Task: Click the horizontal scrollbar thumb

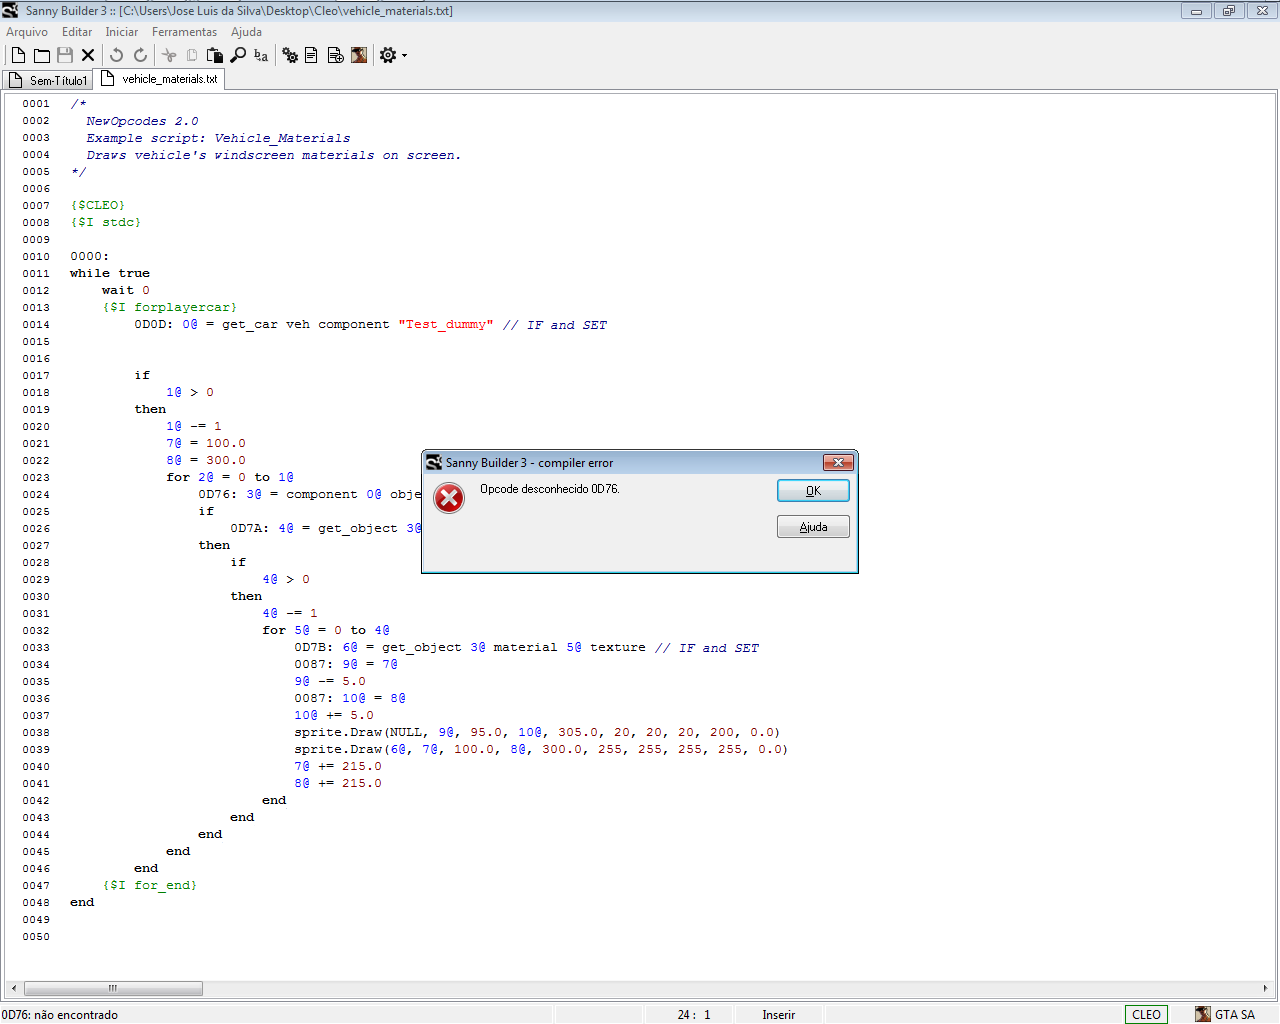Action: (113, 988)
